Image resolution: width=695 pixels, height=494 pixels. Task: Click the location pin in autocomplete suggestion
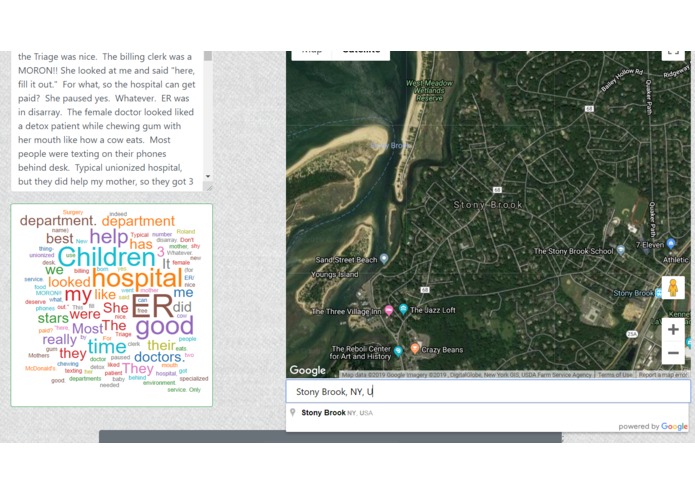[x=293, y=412]
